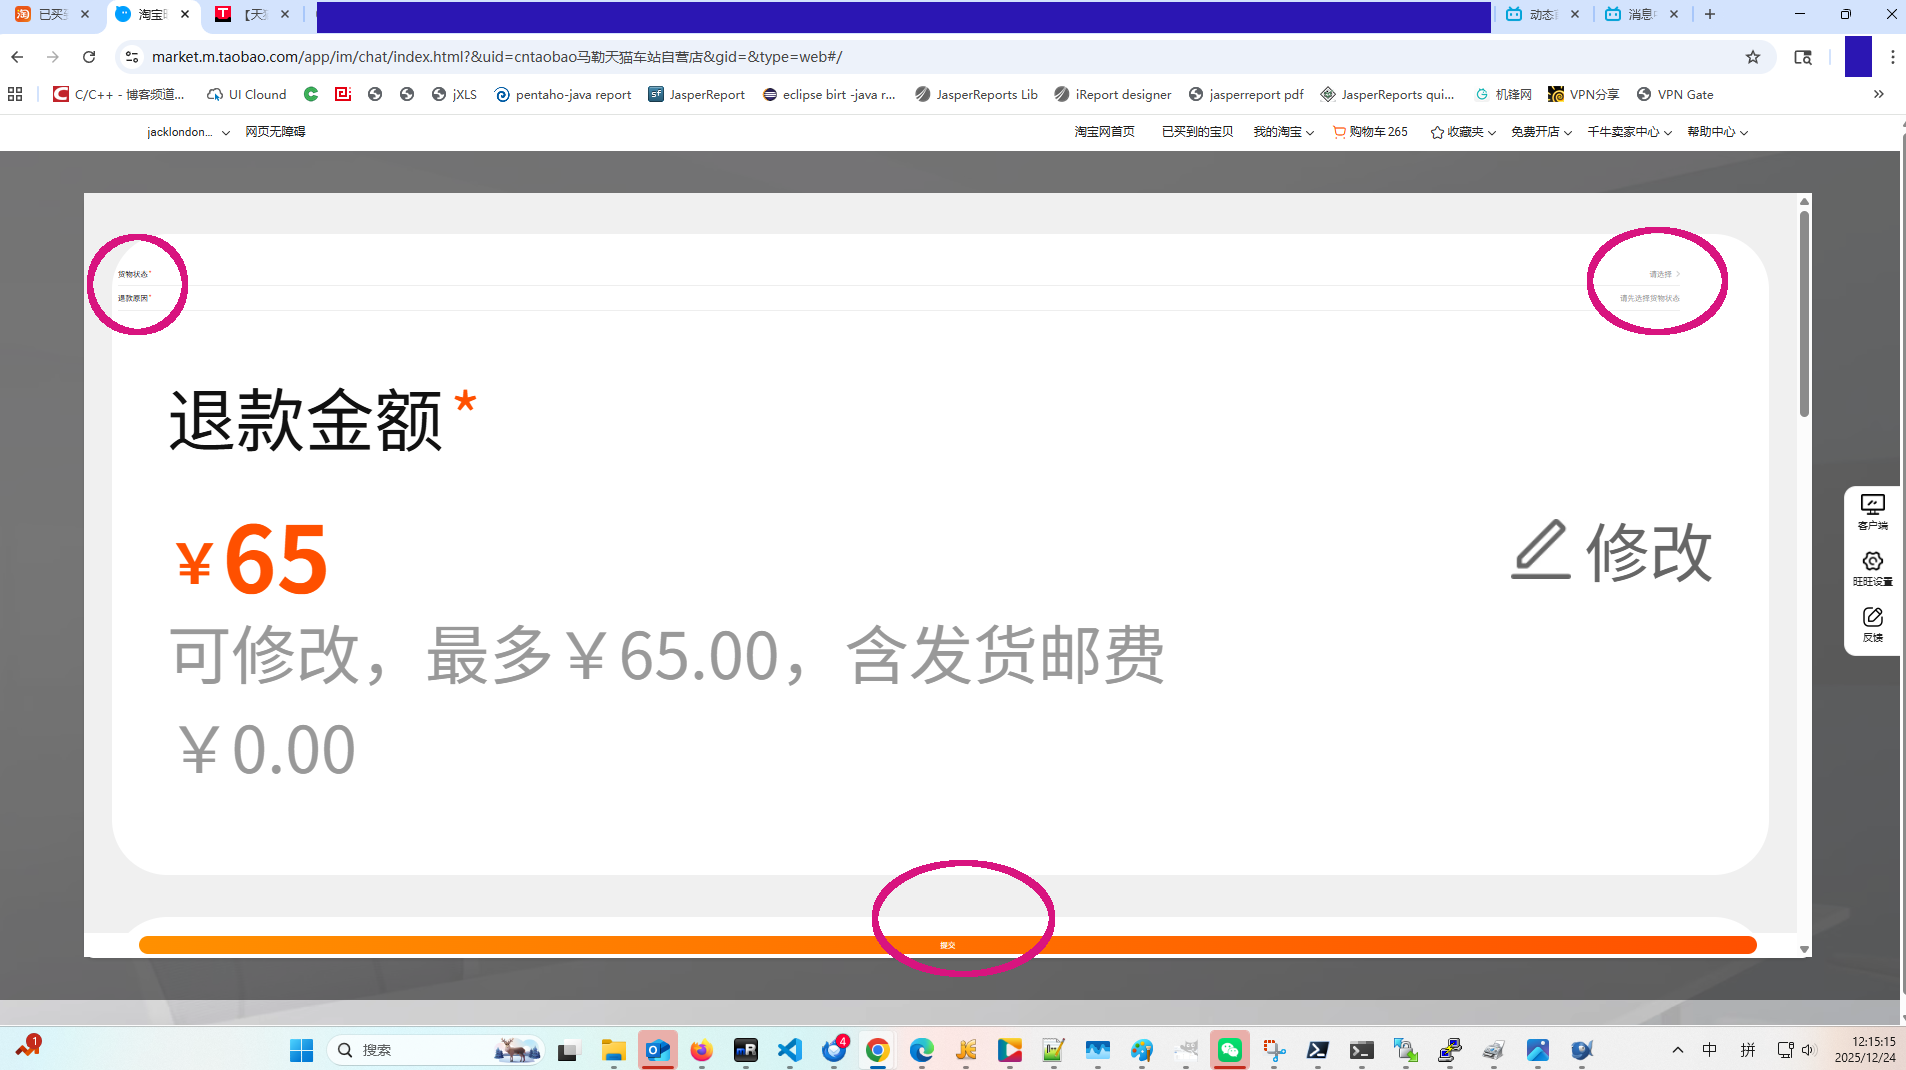1906x1070 pixels.
Task: Open the 购物车 cart icon
Action: [1337, 131]
